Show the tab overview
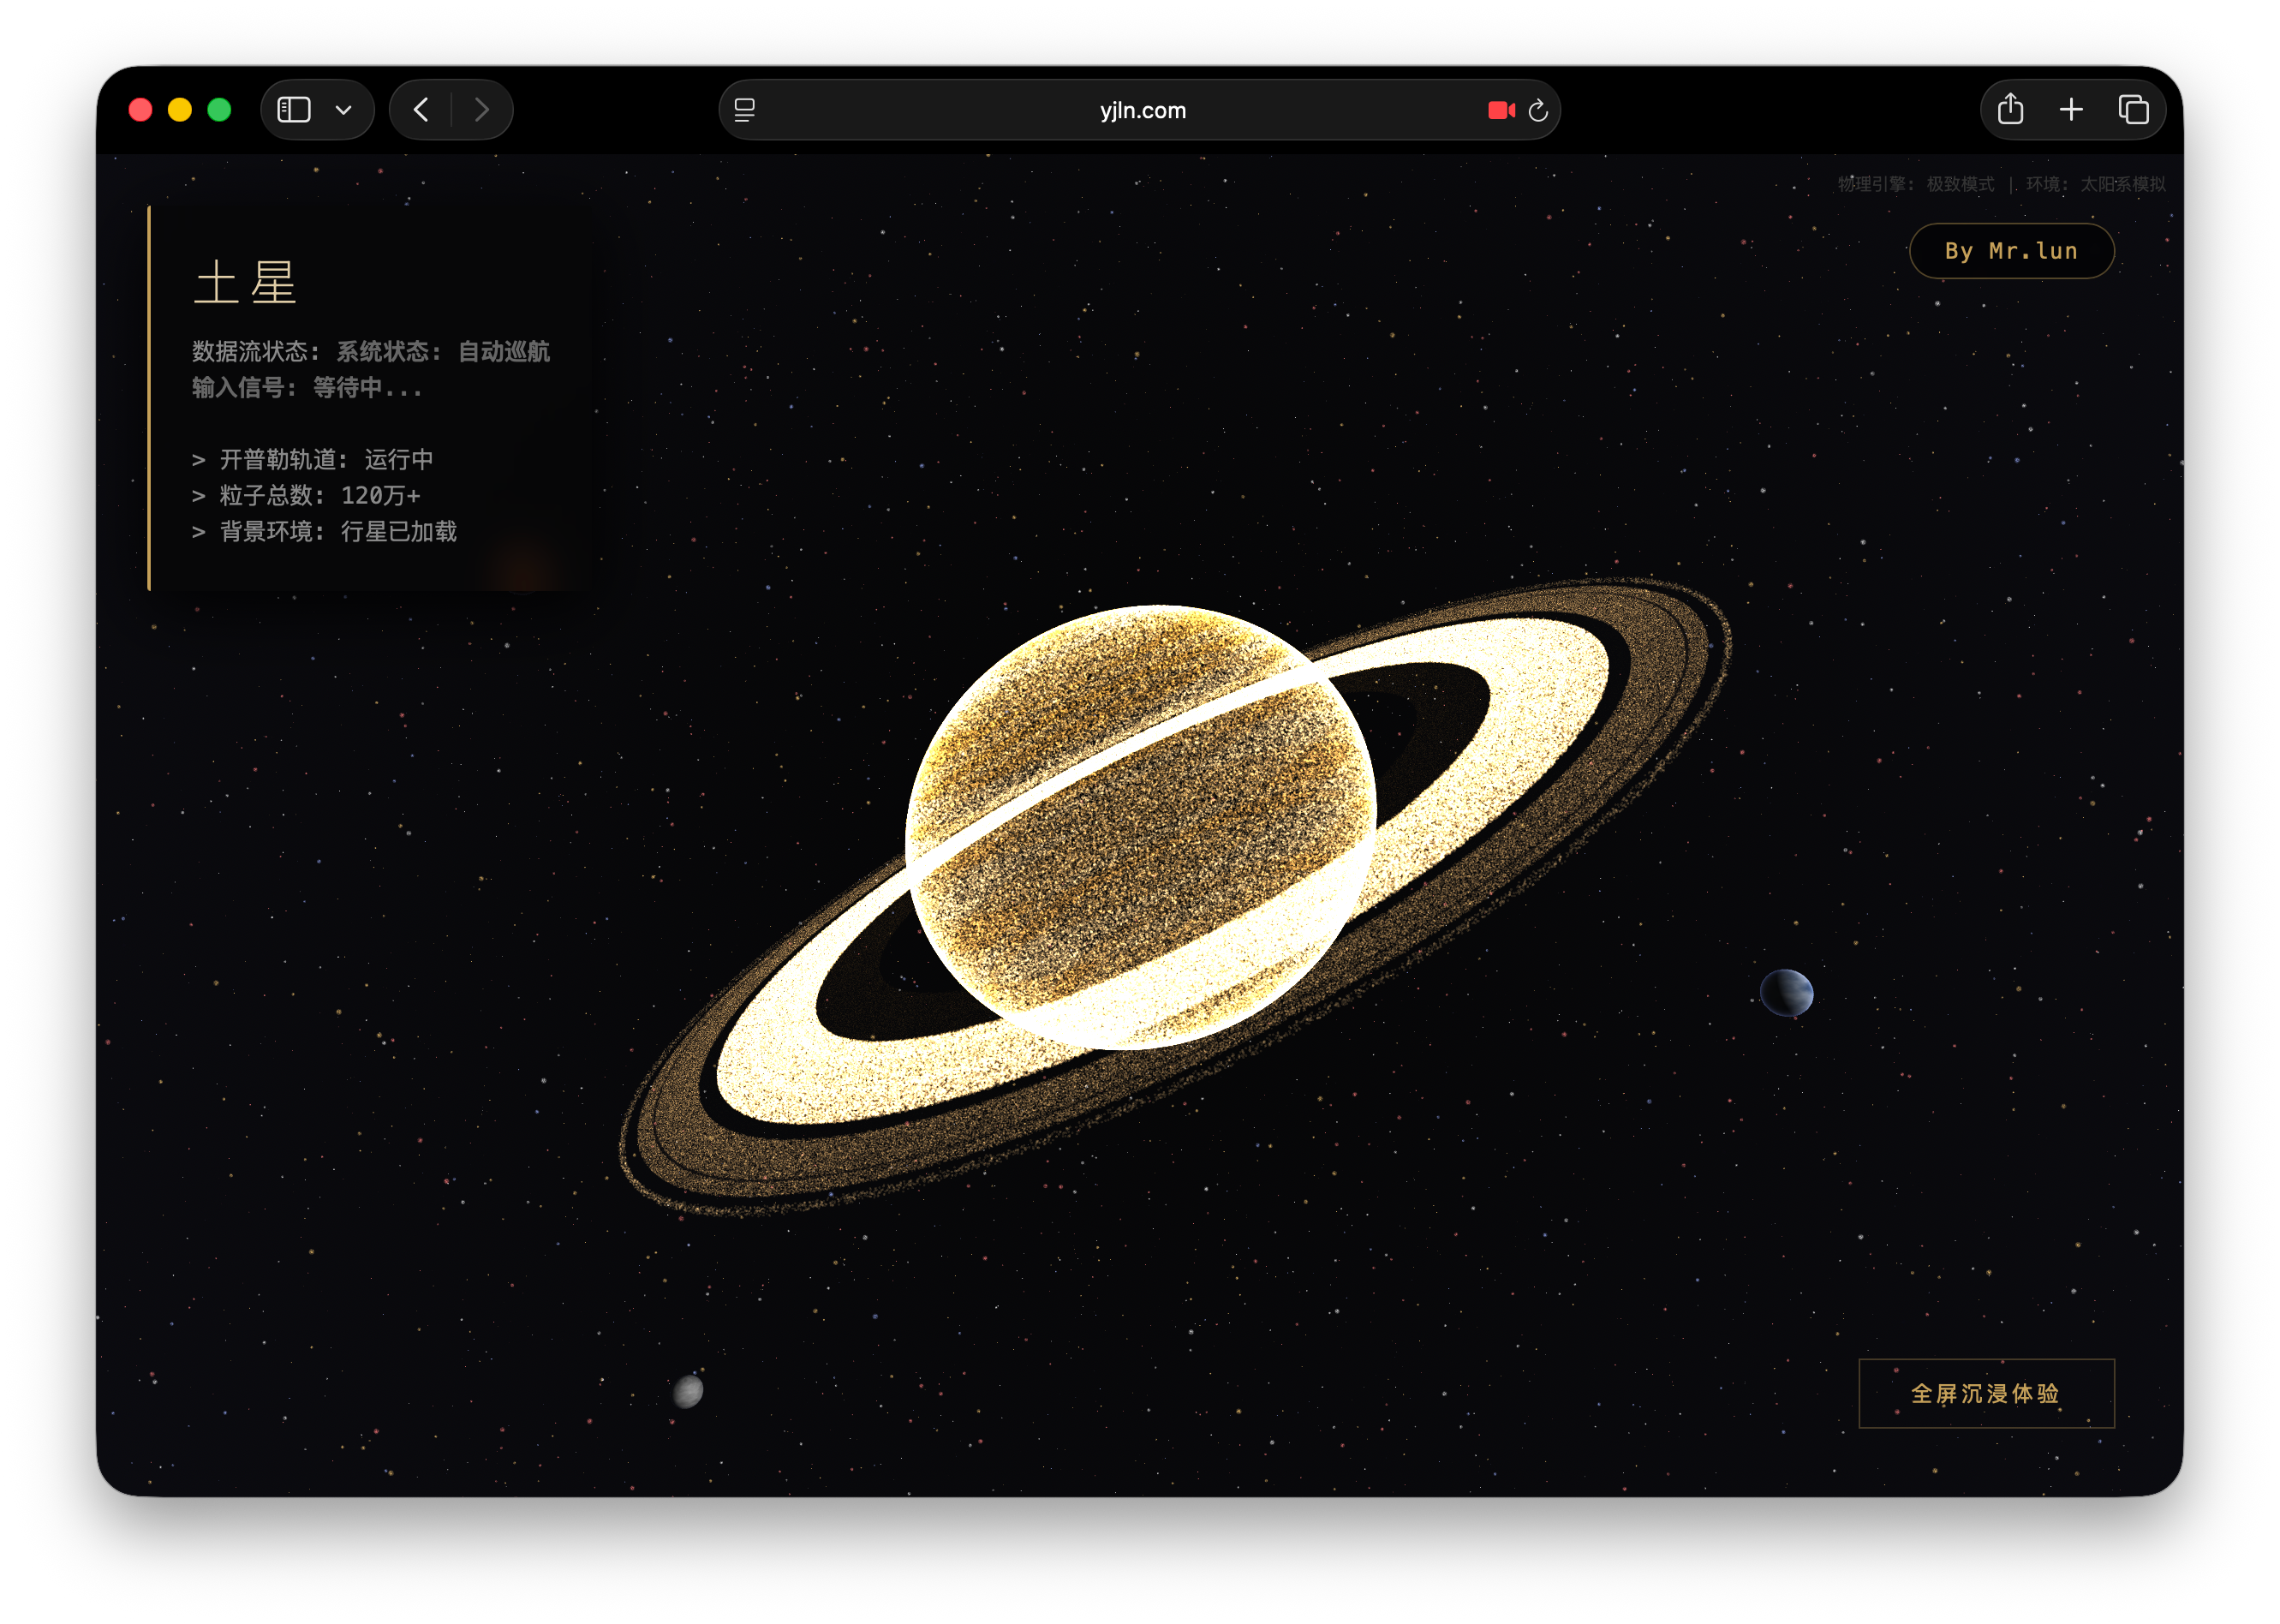This screenshot has width=2280, height=1624. 2133,110
